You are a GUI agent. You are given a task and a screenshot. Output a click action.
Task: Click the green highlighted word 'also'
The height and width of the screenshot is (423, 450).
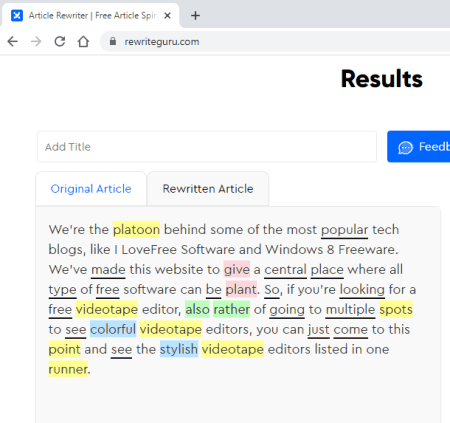point(197,310)
